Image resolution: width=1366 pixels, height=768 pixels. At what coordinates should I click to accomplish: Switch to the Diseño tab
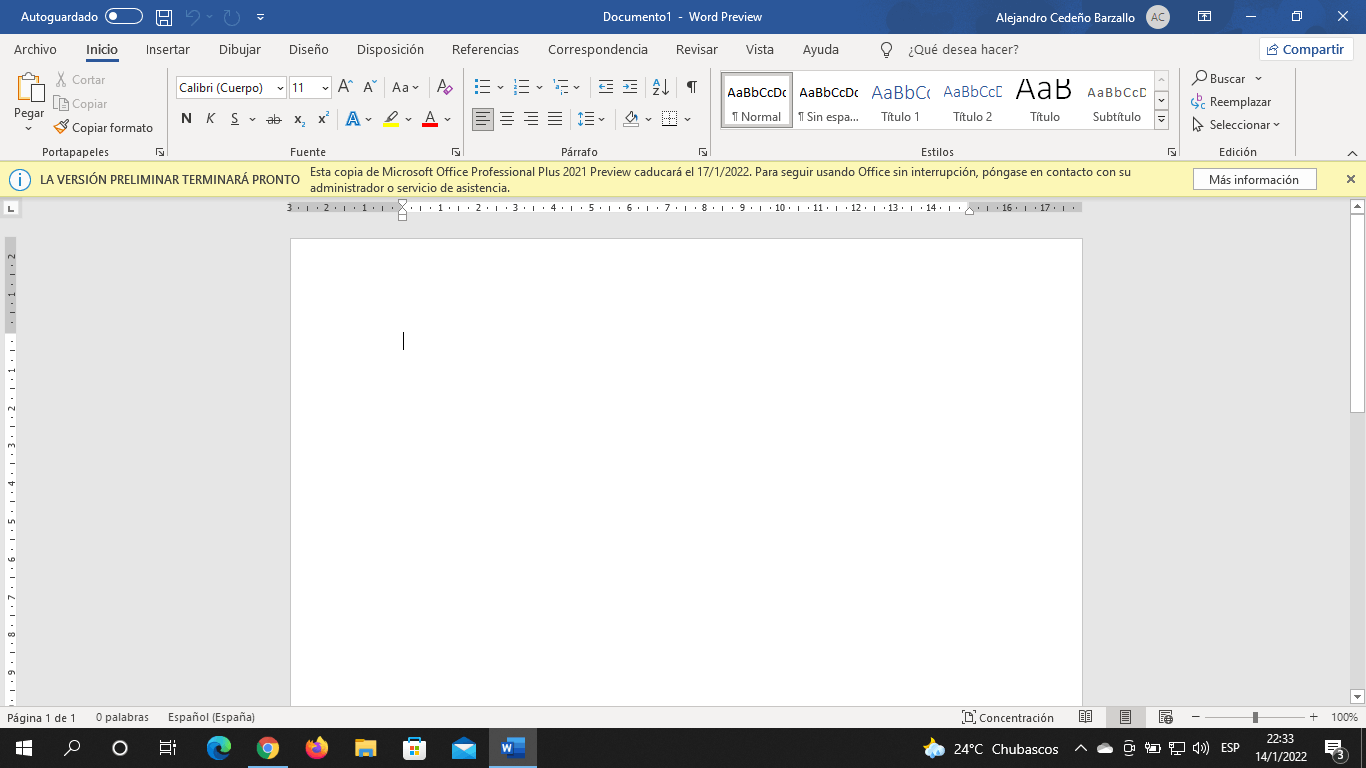pyautogui.click(x=308, y=49)
